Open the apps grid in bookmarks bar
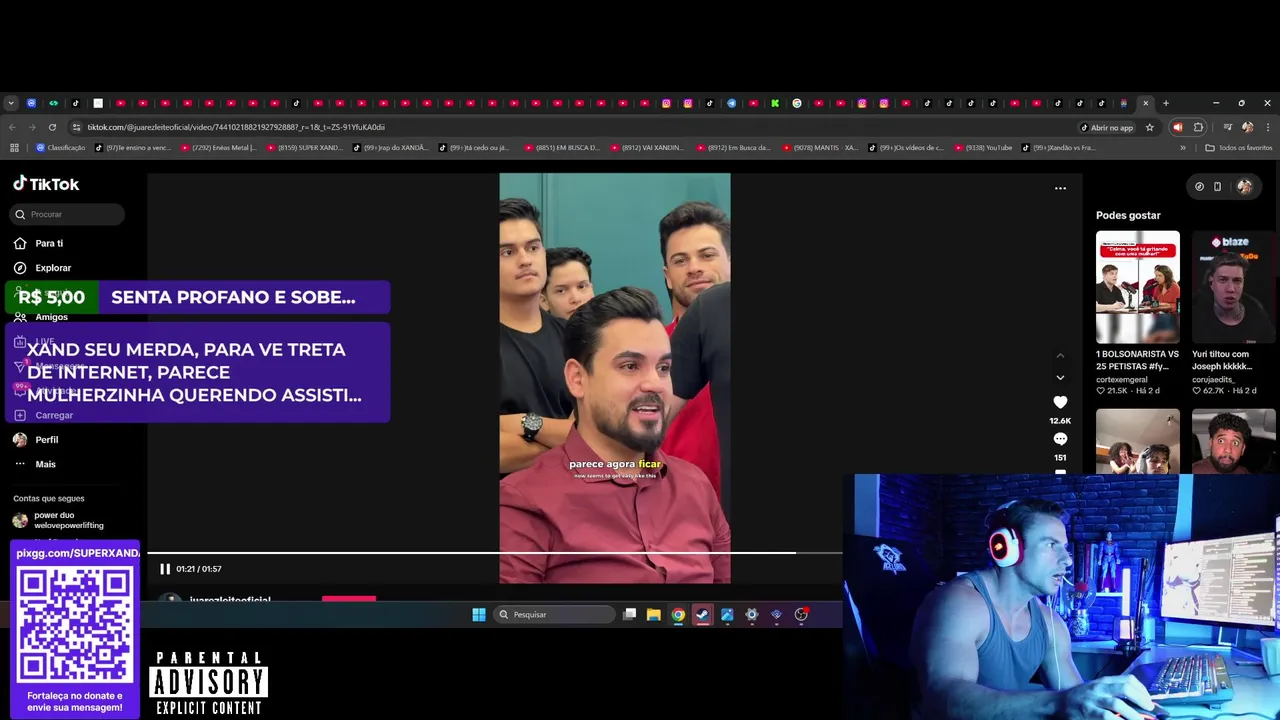 [14, 148]
